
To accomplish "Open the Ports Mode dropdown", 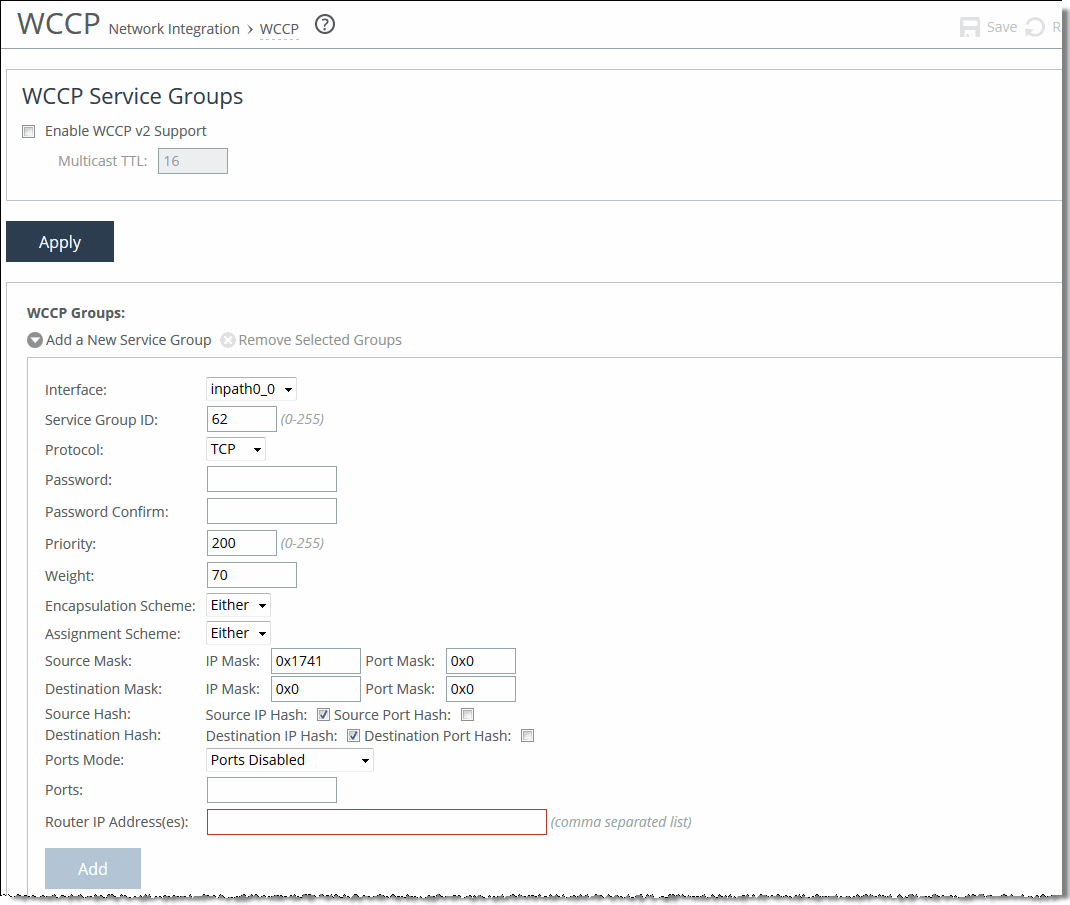I will click(x=289, y=760).
